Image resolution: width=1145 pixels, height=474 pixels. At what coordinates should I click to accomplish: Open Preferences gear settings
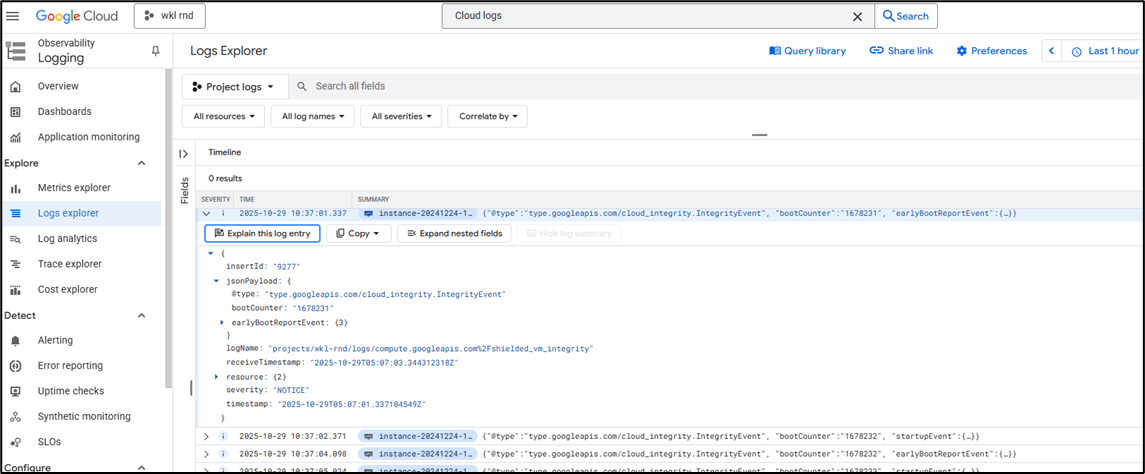pyautogui.click(x=991, y=51)
